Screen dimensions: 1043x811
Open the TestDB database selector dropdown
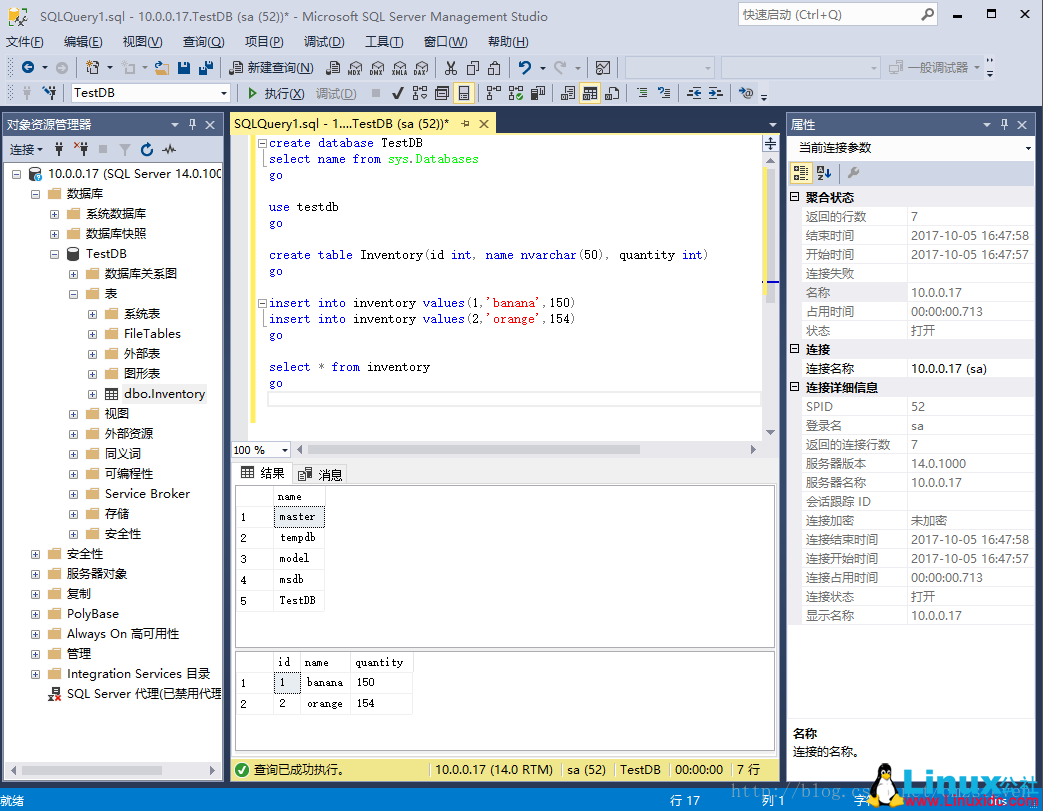pos(224,92)
